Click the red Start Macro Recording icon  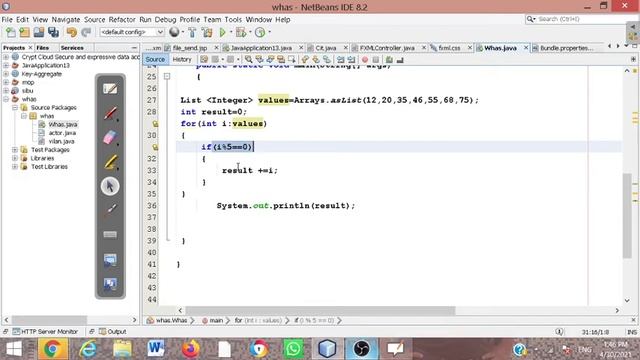(x=365, y=60)
